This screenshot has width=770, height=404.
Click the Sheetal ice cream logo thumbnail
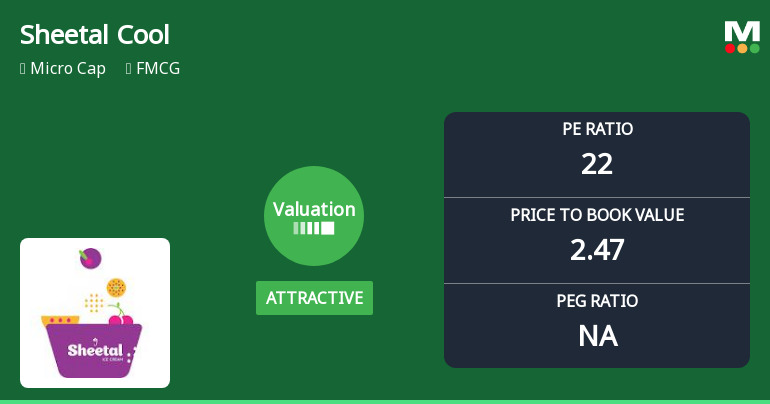pyautogui.click(x=95, y=312)
